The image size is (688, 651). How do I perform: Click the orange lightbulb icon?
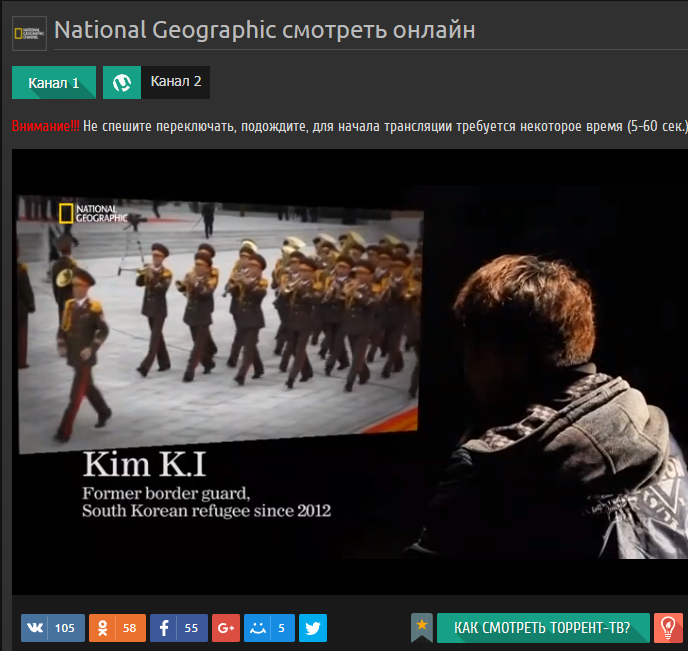tap(668, 628)
